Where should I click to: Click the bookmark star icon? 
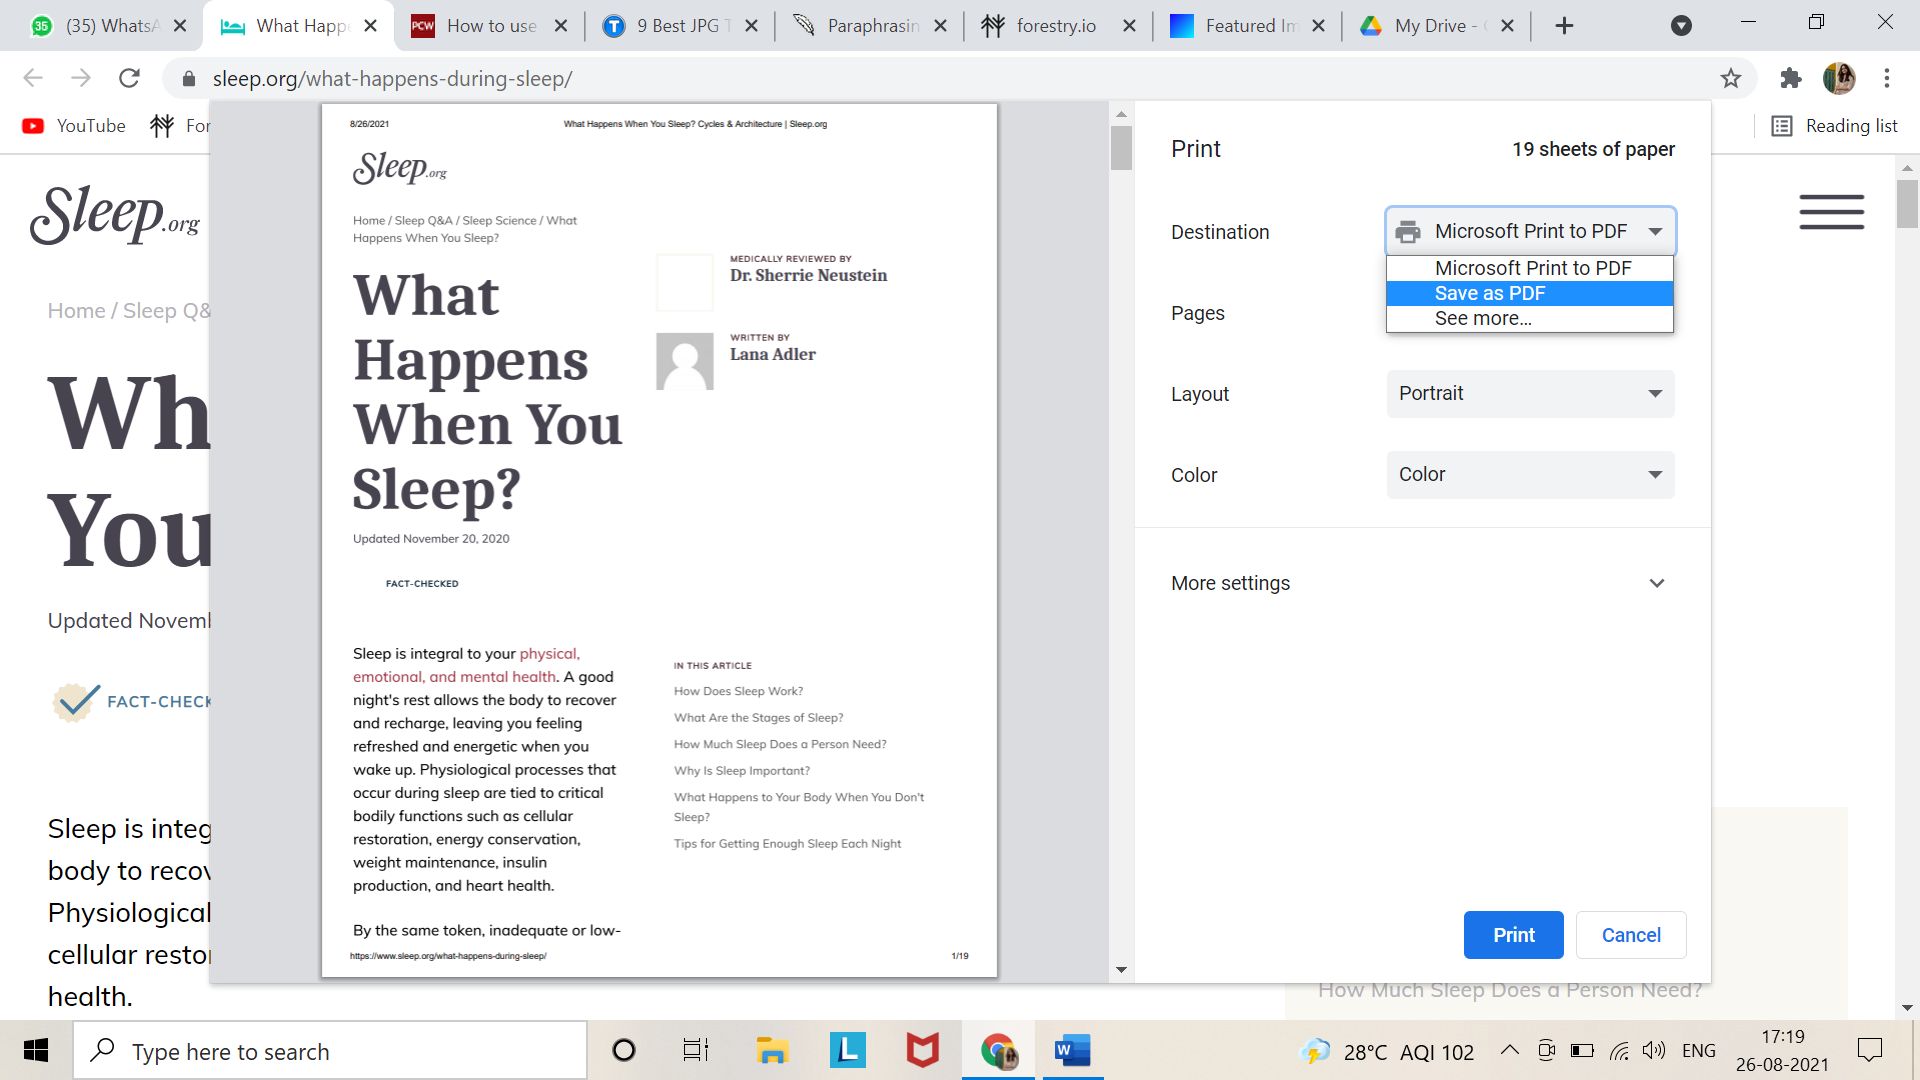click(1731, 78)
